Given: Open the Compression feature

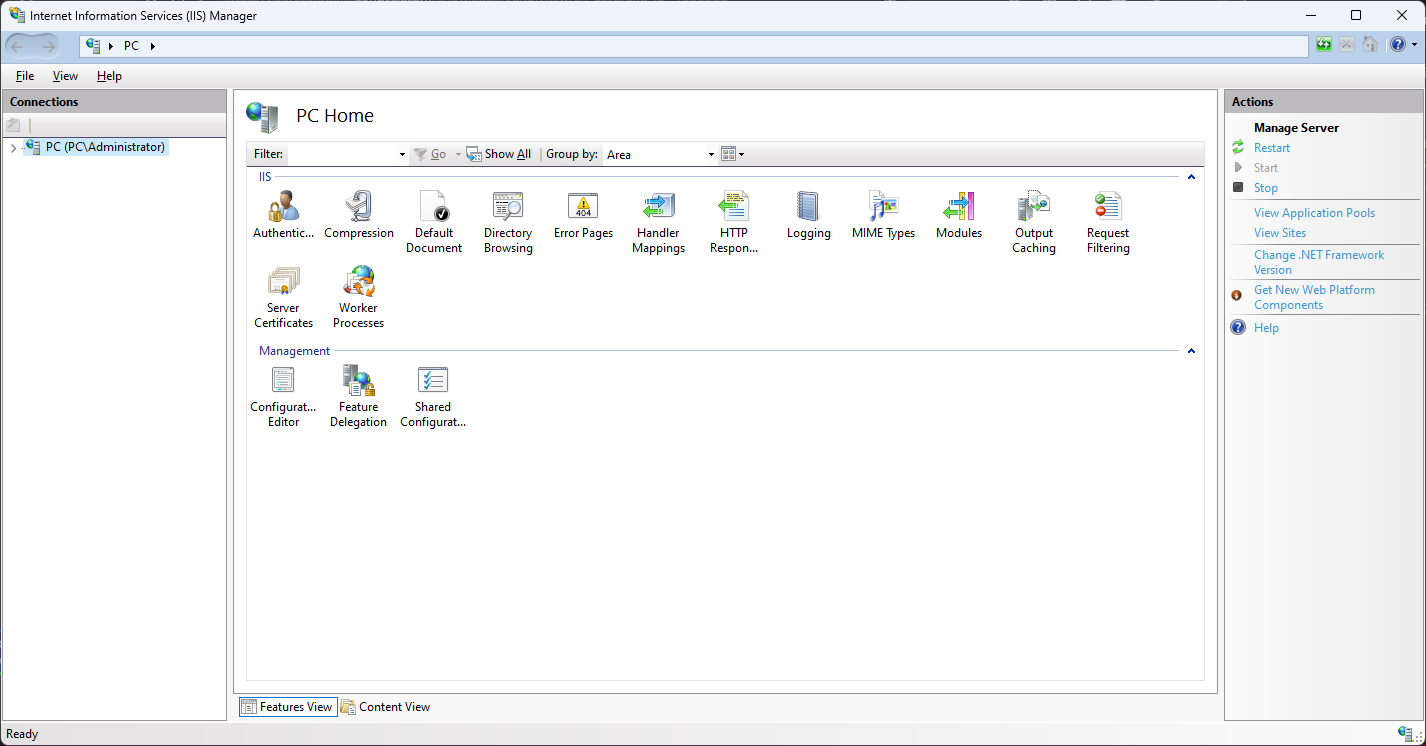Looking at the screenshot, I should tap(359, 215).
